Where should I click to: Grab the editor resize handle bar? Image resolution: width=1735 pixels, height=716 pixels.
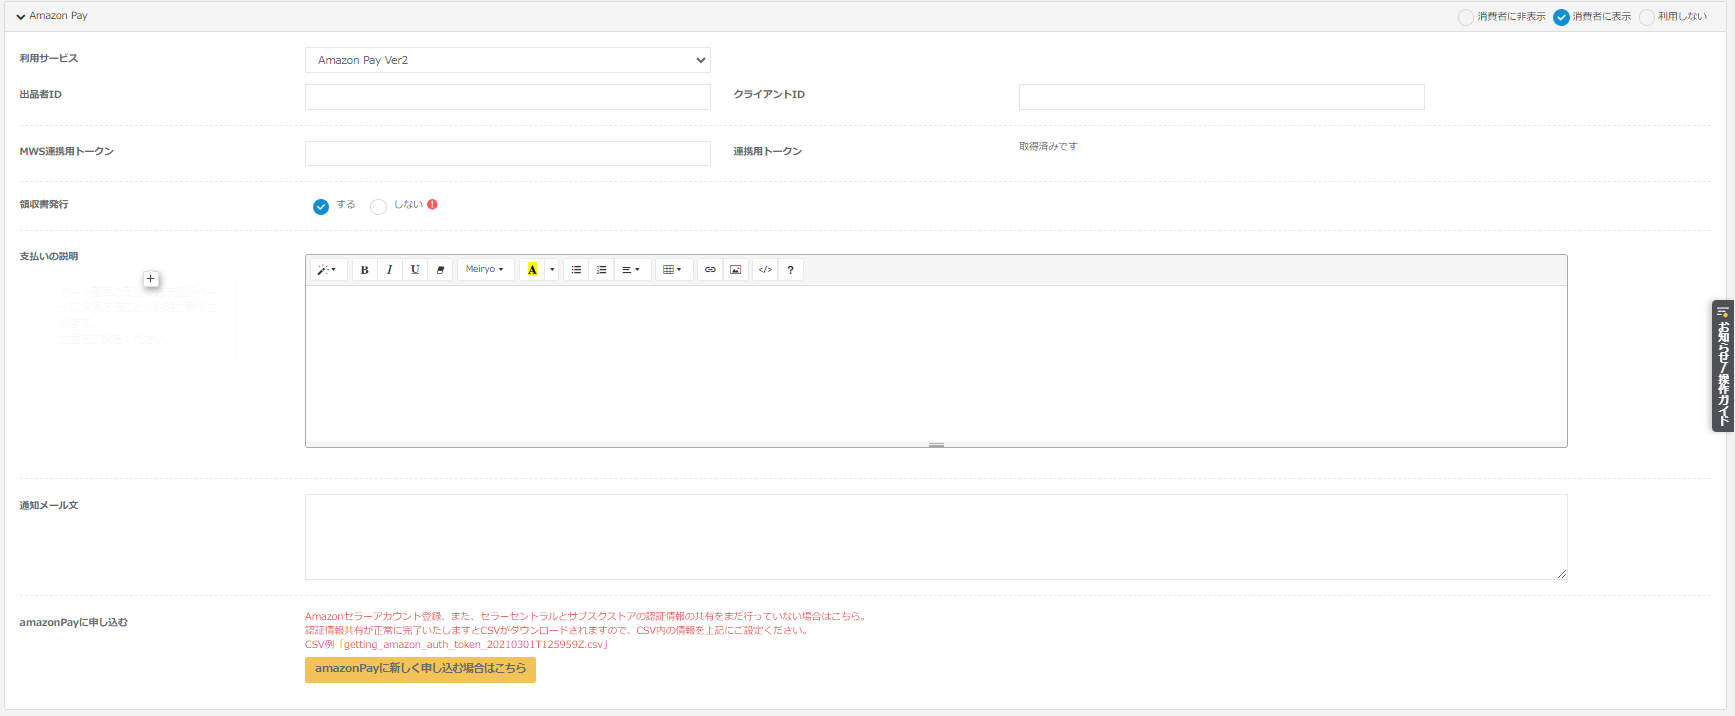coord(936,444)
